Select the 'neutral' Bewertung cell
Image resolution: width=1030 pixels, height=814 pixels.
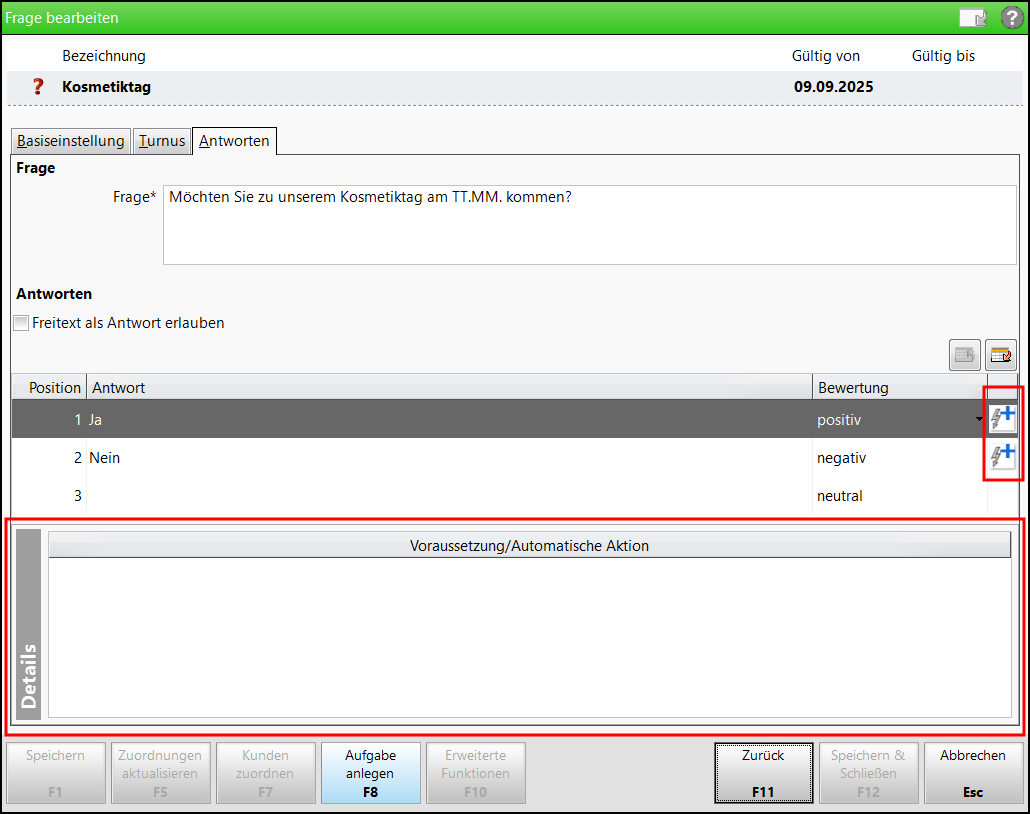tap(897, 496)
